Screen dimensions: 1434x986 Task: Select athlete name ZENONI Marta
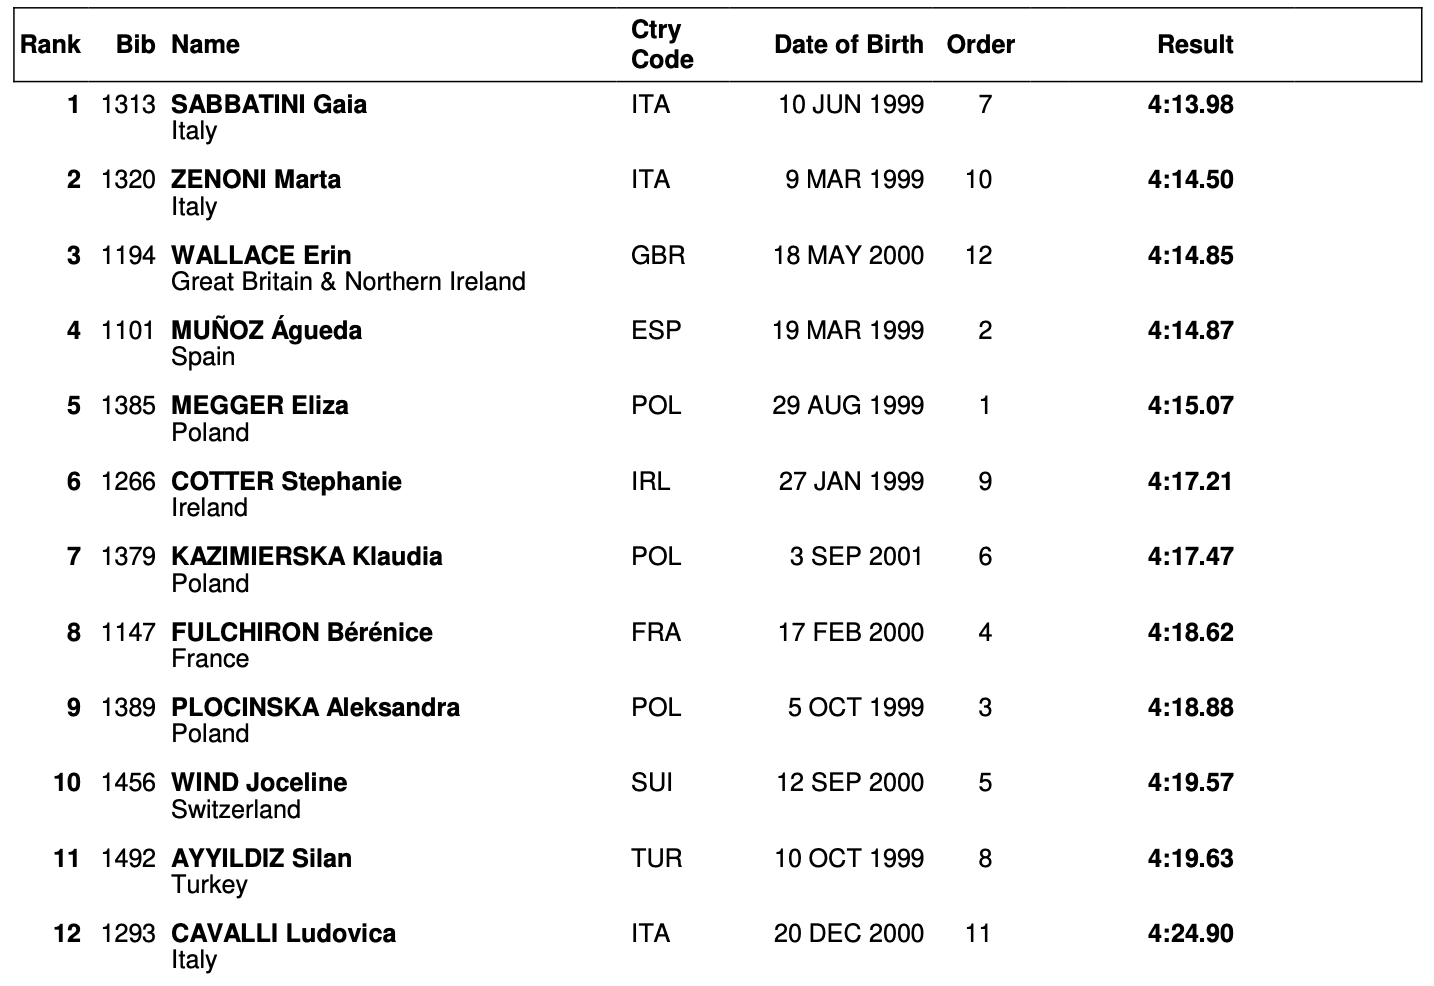click(x=256, y=180)
